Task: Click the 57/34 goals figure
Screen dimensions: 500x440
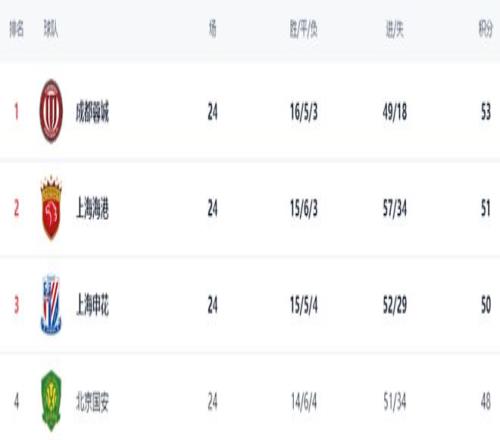Action: [x=395, y=209]
